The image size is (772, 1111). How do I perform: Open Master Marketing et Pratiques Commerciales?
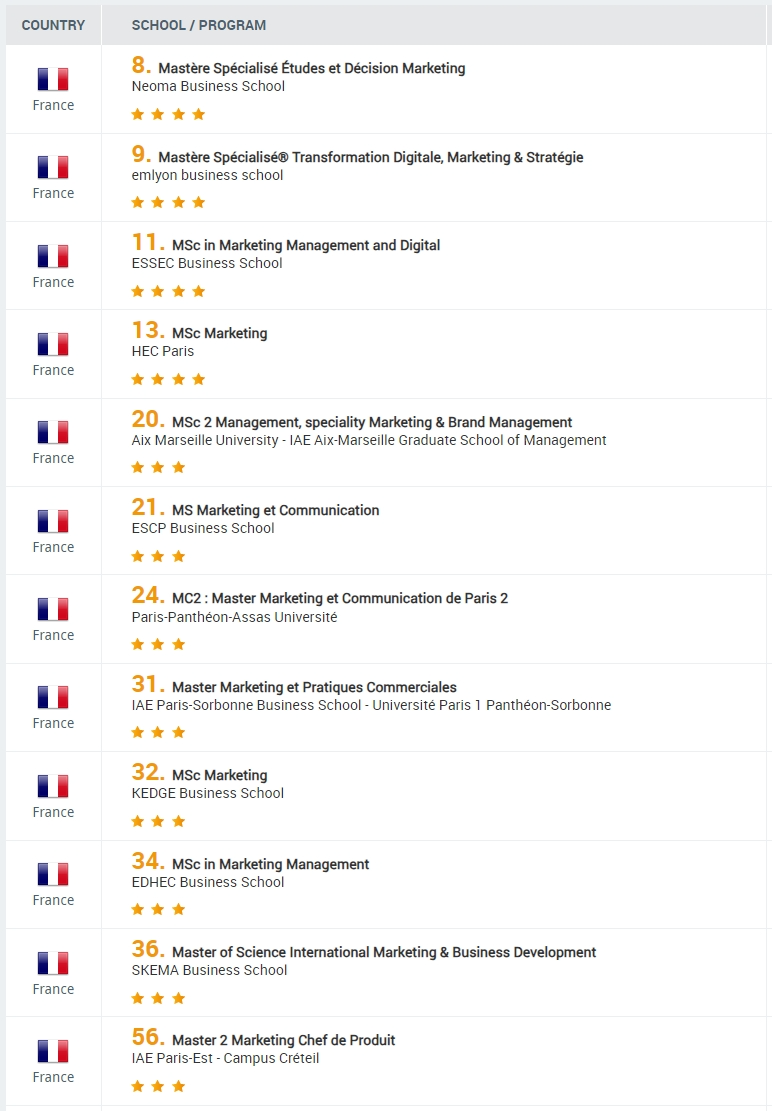(x=314, y=687)
